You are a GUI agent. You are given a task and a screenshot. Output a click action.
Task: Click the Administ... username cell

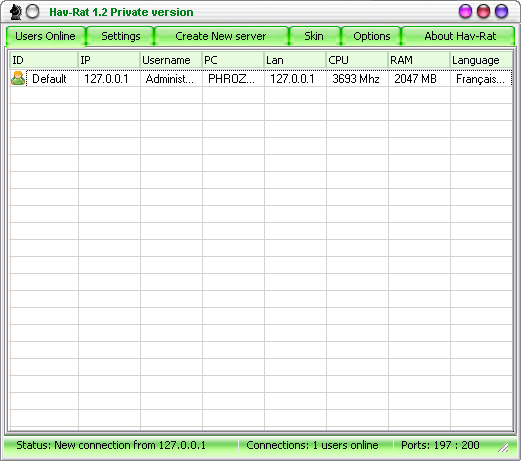coord(170,79)
